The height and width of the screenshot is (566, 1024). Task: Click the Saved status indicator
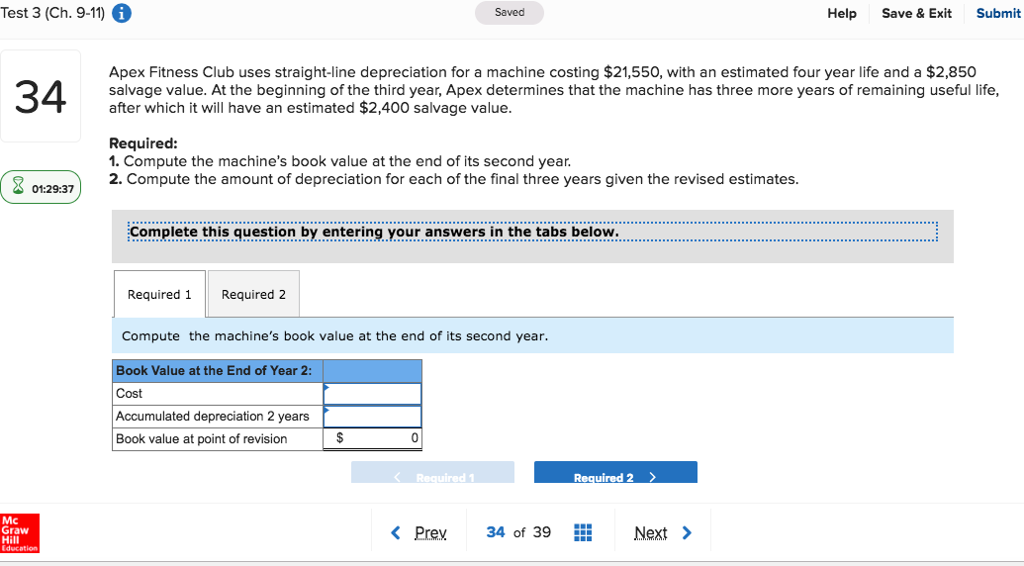pyautogui.click(x=509, y=13)
